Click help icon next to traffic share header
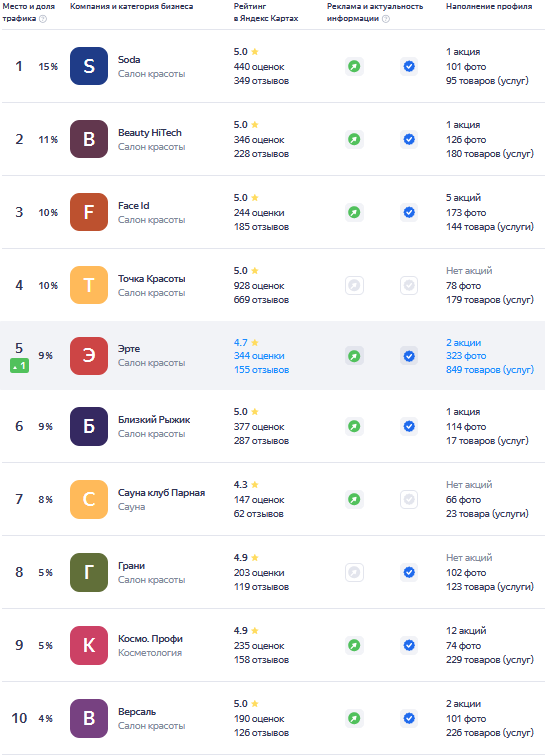 [43, 19]
